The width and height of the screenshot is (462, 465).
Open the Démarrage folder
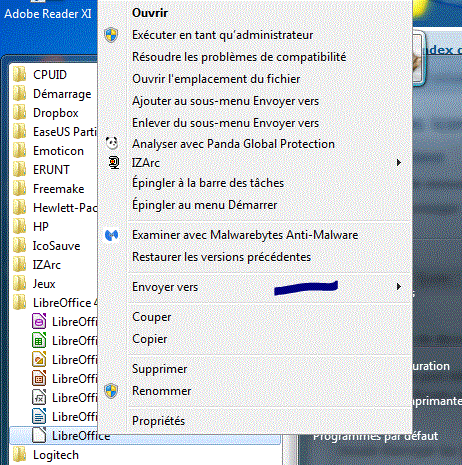click(62, 94)
